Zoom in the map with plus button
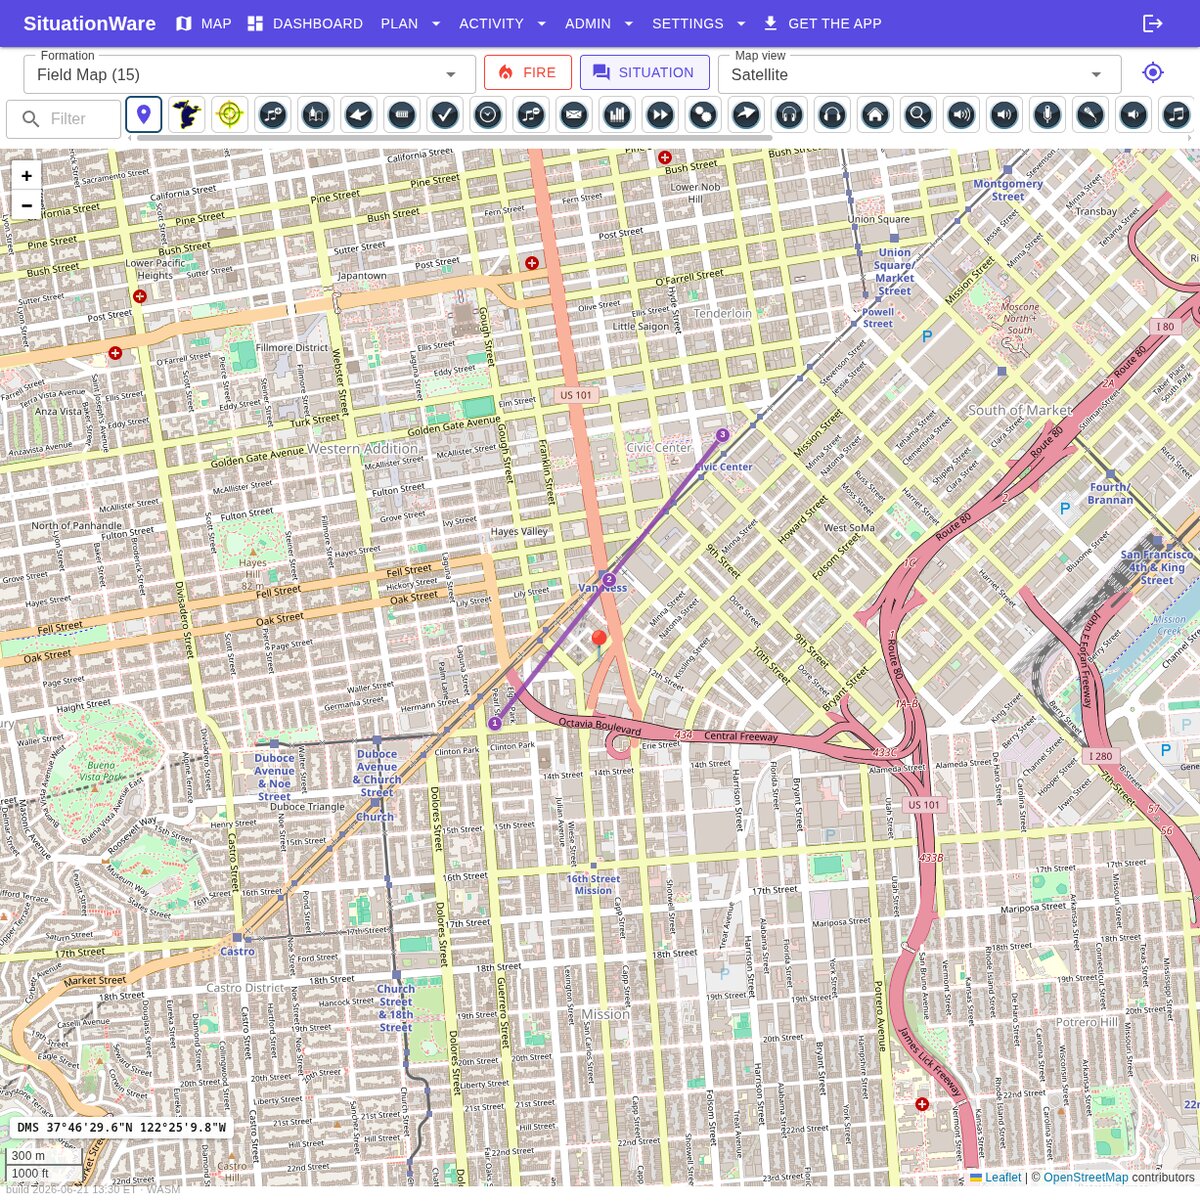 (x=27, y=175)
